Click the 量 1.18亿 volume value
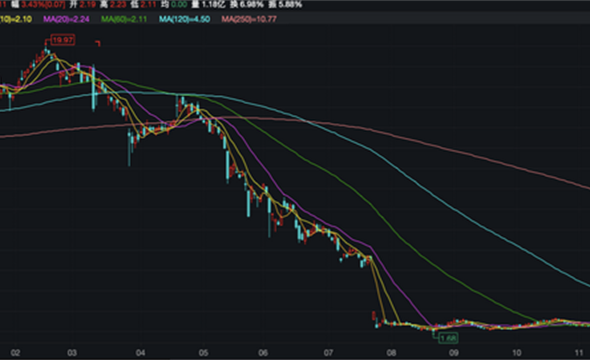Viewport: 590px width, 360px height. click(208, 5)
